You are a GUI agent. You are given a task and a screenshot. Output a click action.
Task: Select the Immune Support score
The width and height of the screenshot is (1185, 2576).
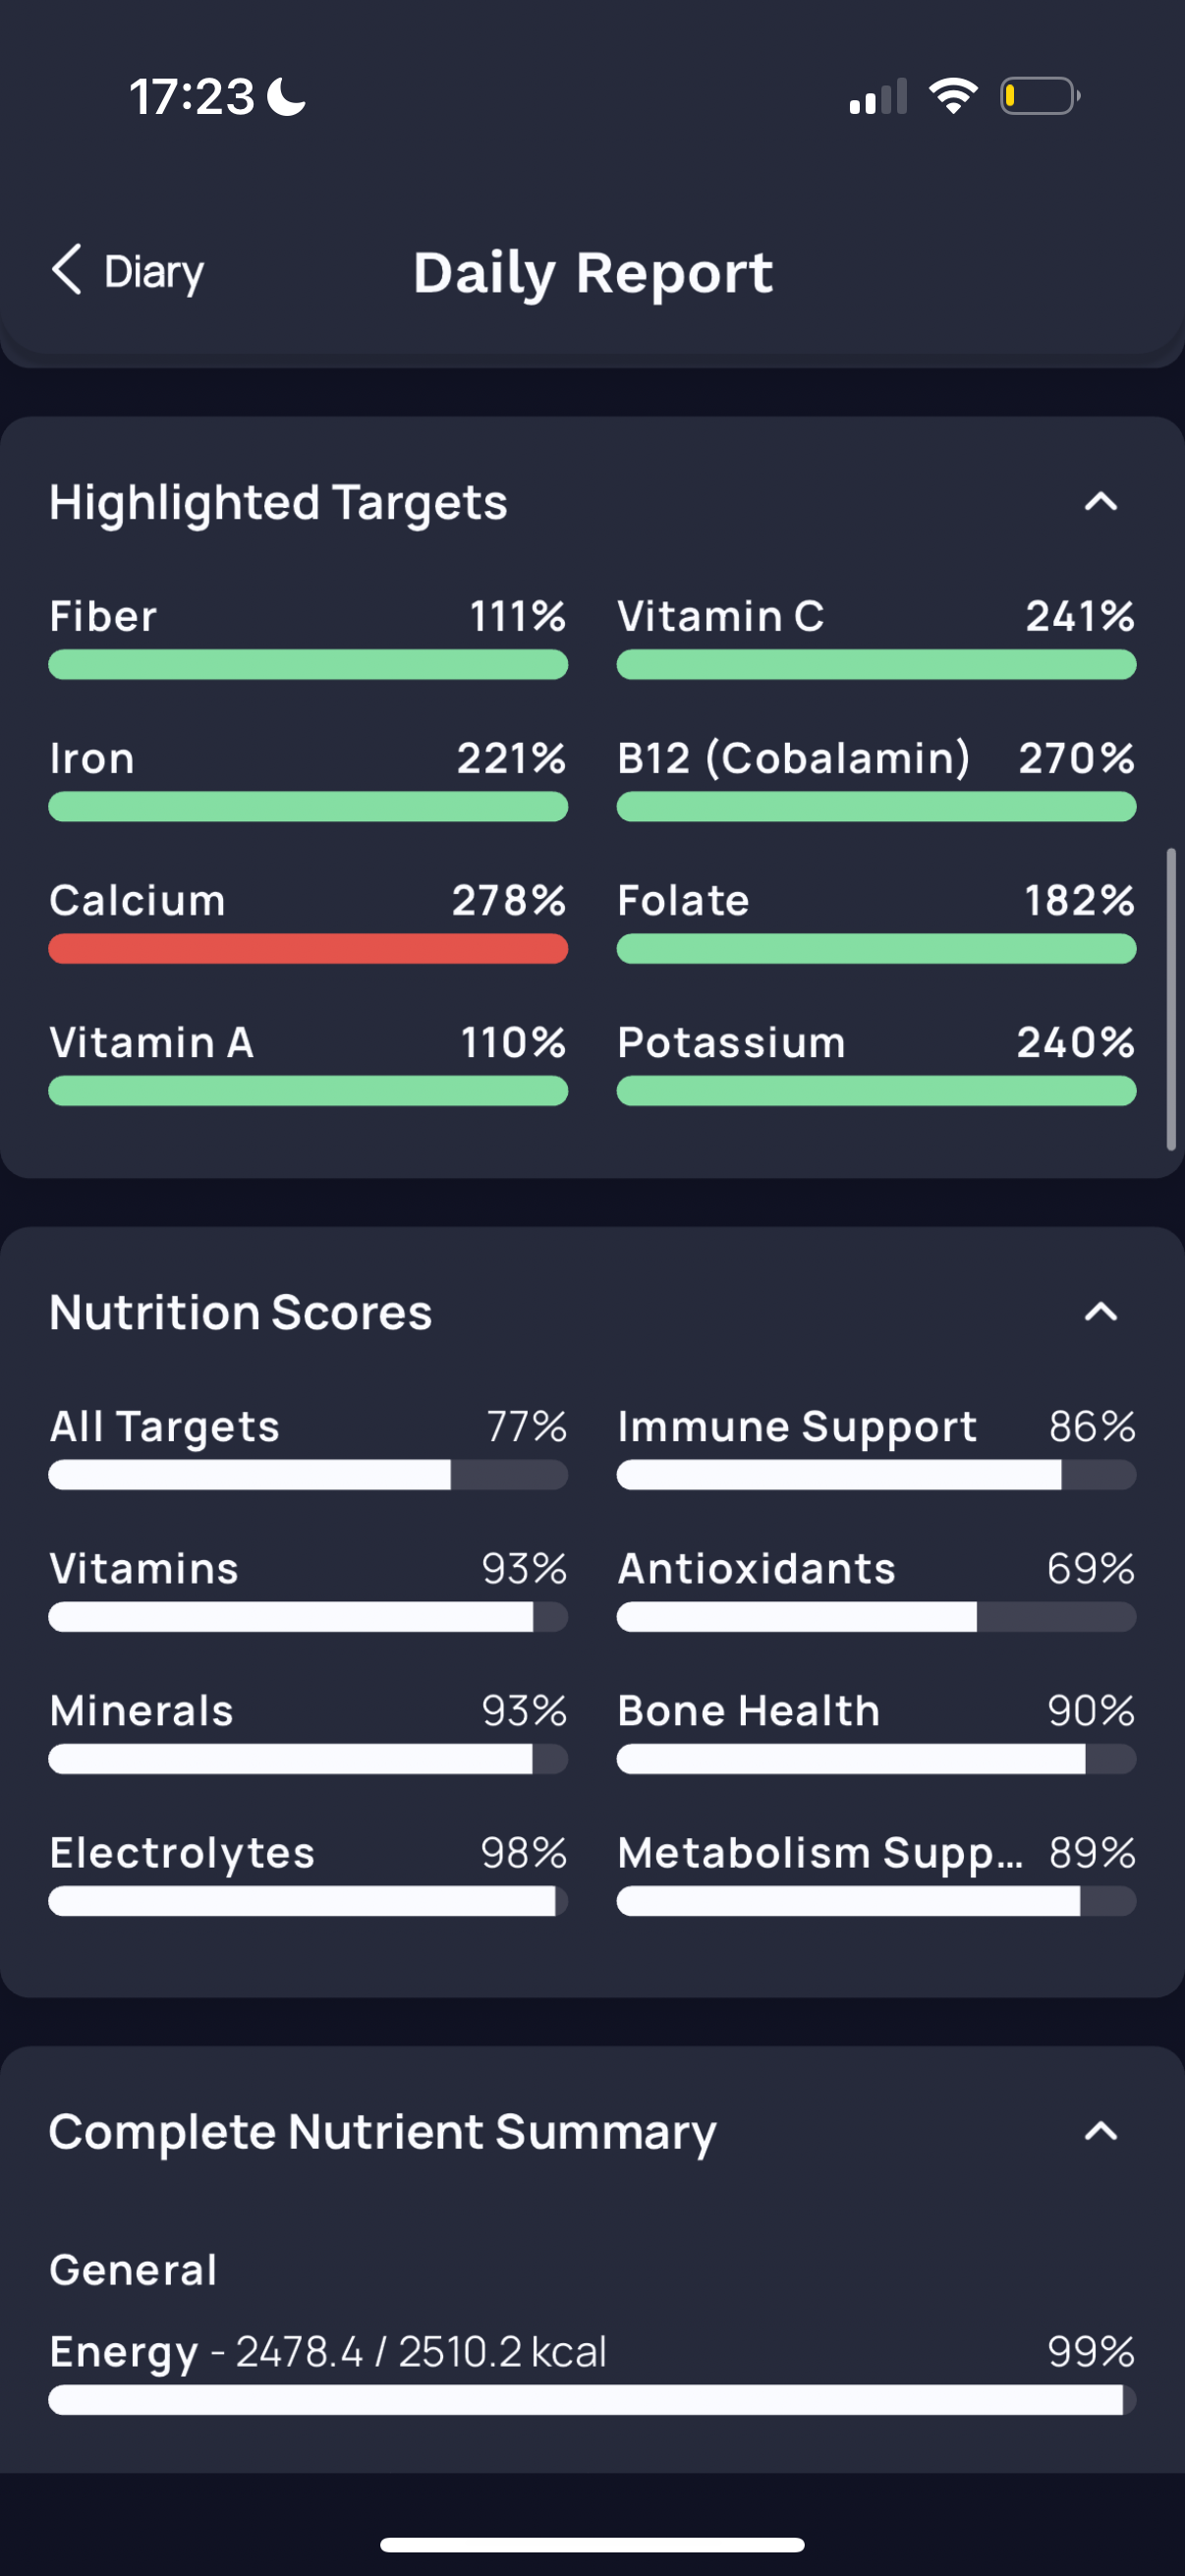875,1427
